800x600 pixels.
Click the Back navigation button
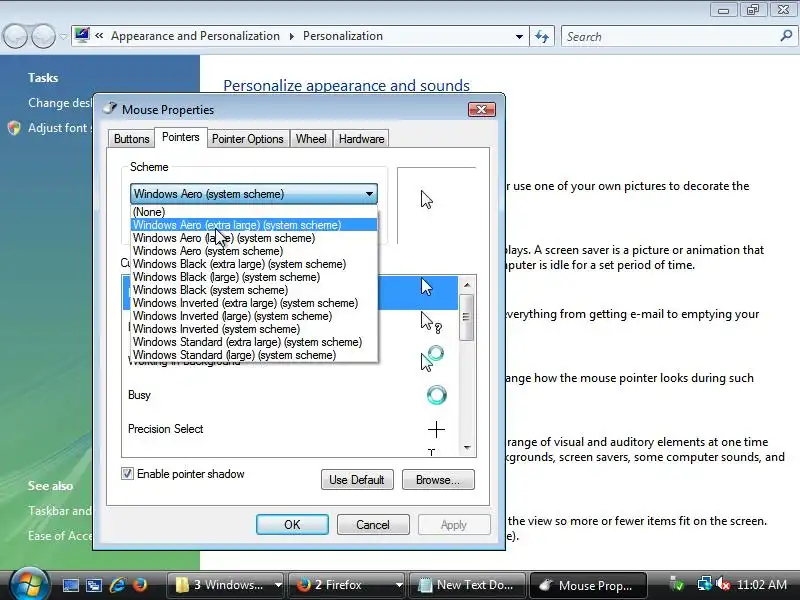16,36
